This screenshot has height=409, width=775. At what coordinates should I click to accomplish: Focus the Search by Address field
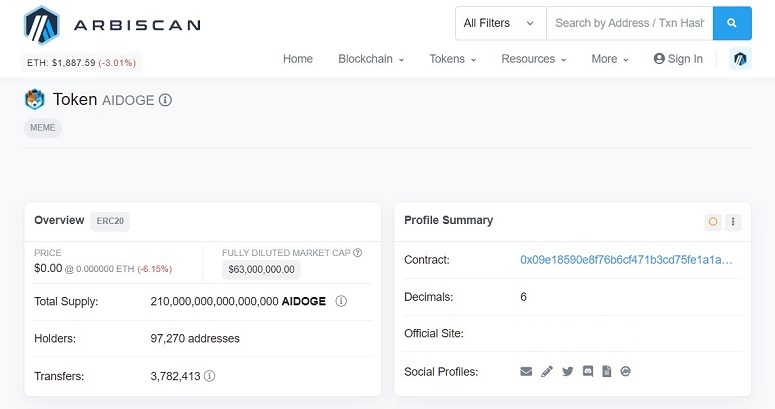point(629,23)
